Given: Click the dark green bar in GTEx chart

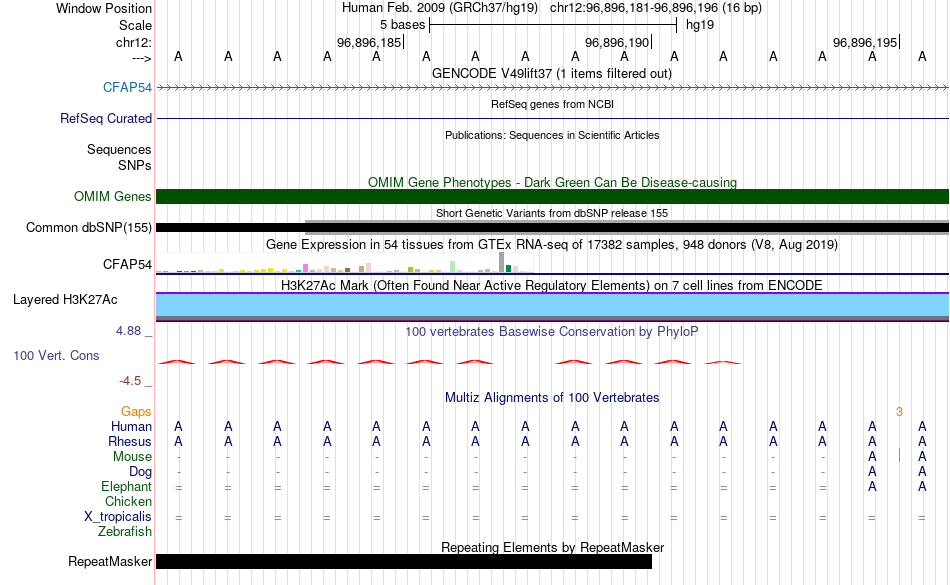Looking at the screenshot, I should [x=509, y=268].
